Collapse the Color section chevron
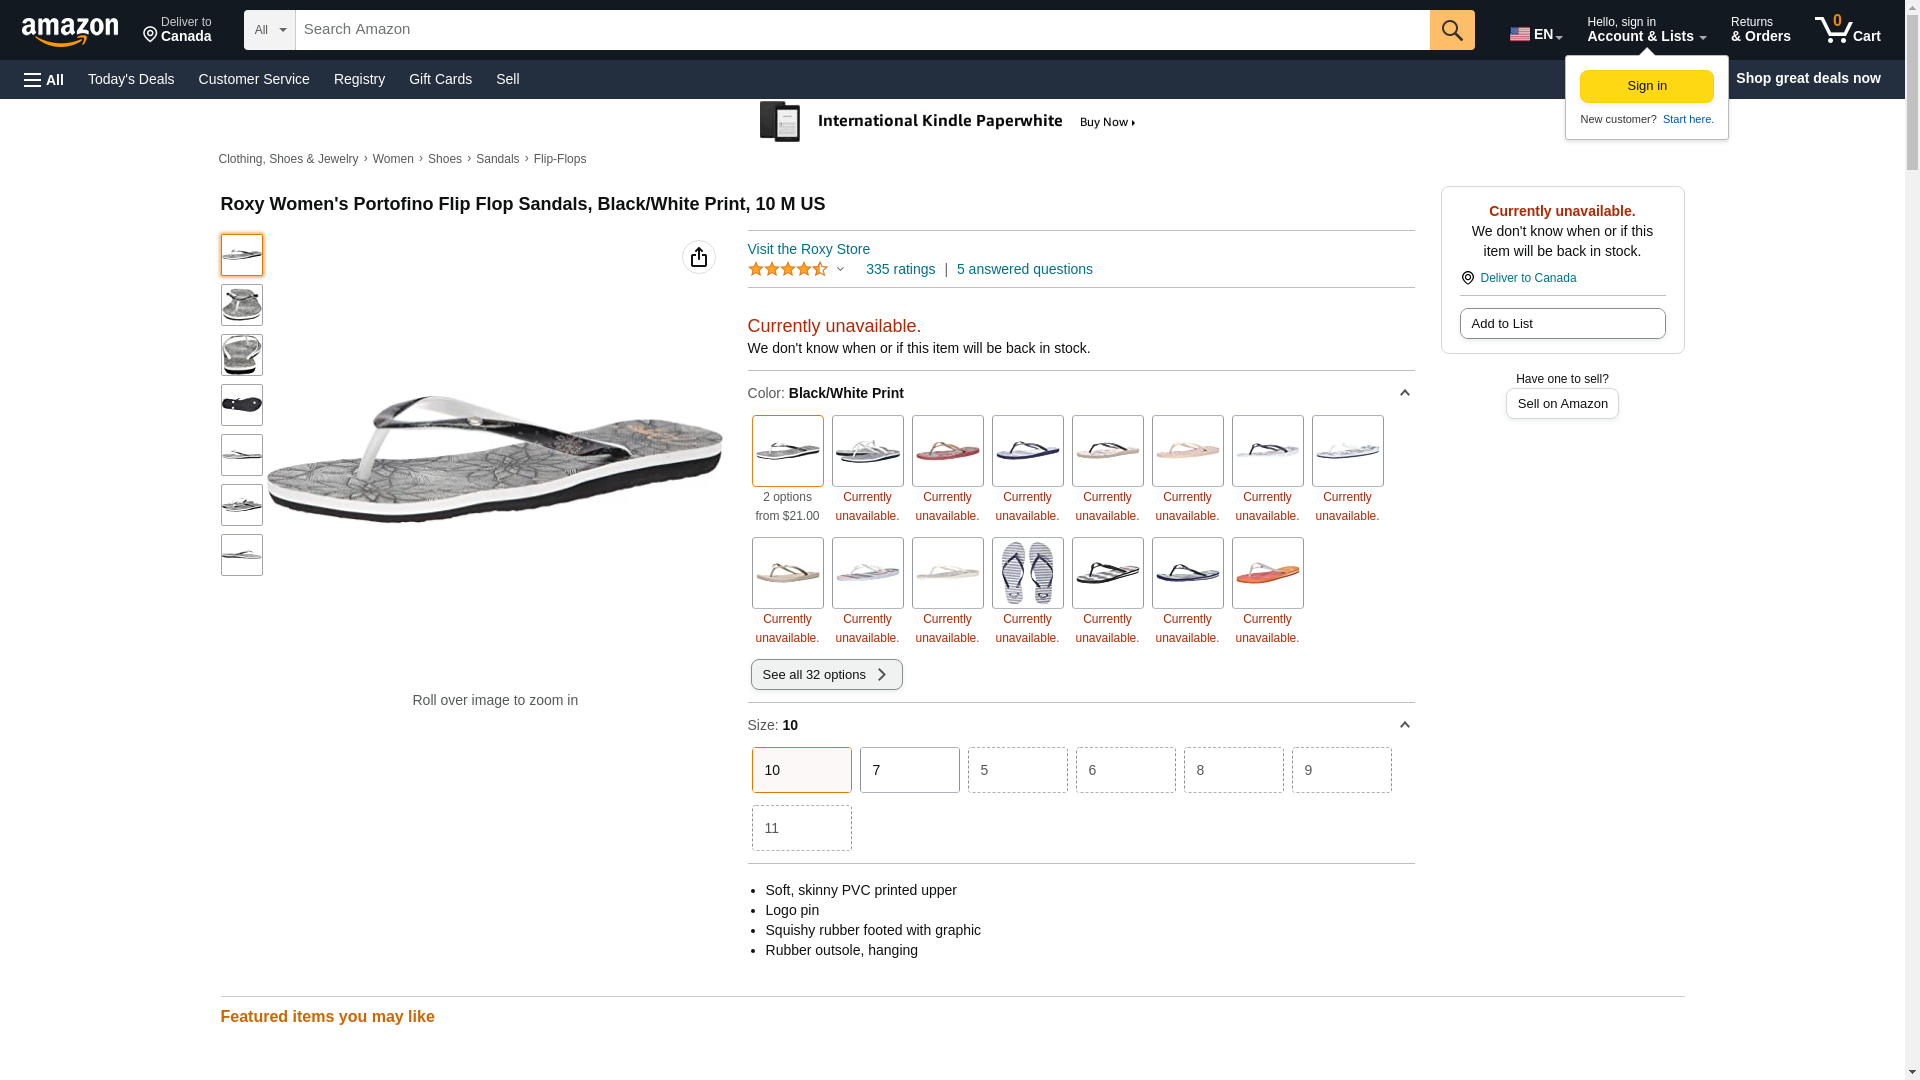 click(x=1405, y=393)
